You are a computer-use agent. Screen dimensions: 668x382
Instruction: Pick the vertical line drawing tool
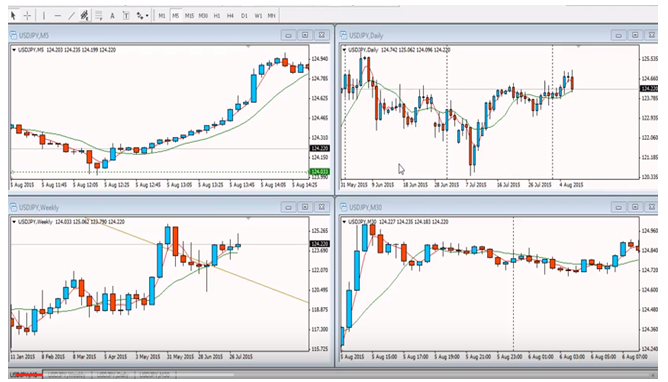coord(43,16)
